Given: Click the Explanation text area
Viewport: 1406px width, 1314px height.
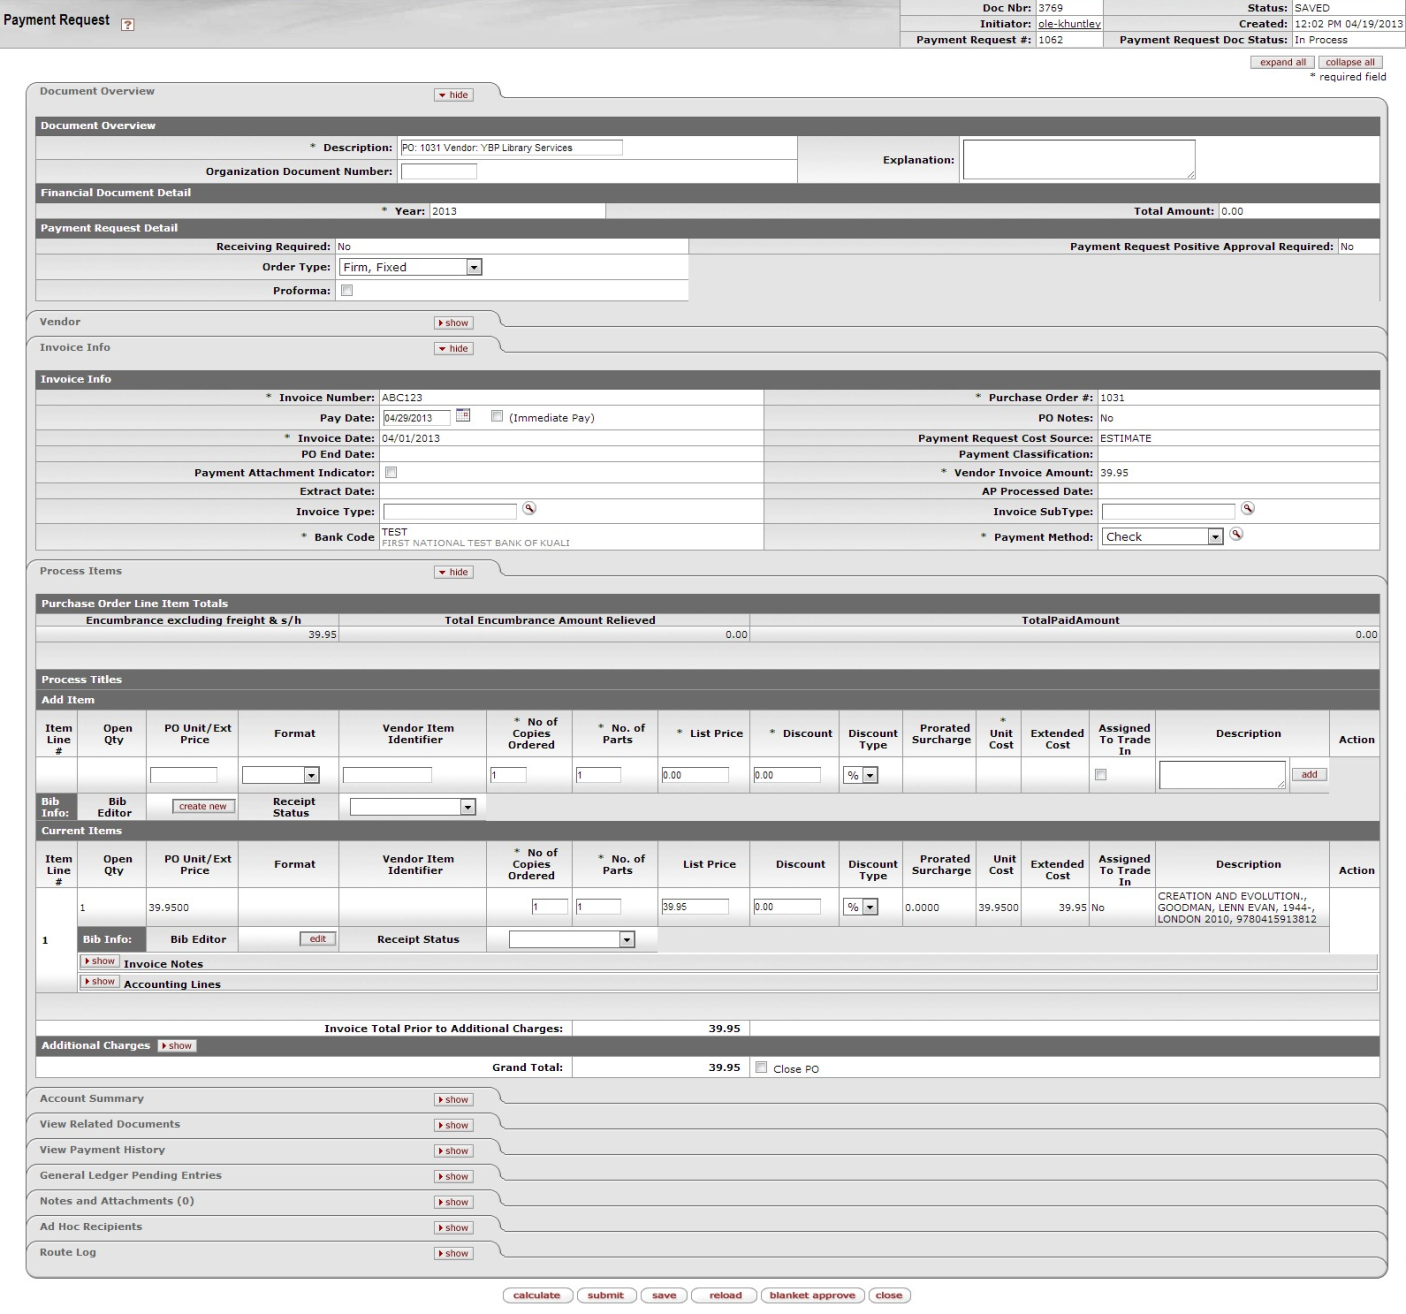Looking at the screenshot, I should tap(1078, 160).
